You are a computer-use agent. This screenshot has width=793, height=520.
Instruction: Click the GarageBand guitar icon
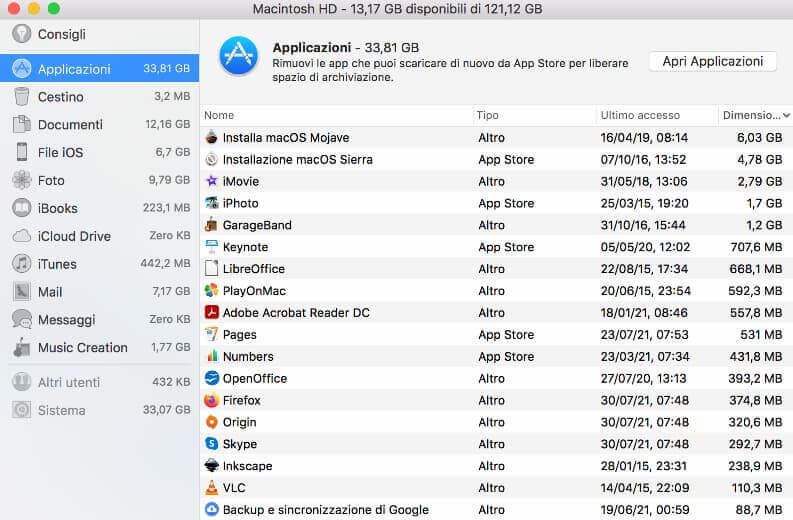coord(211,225)
